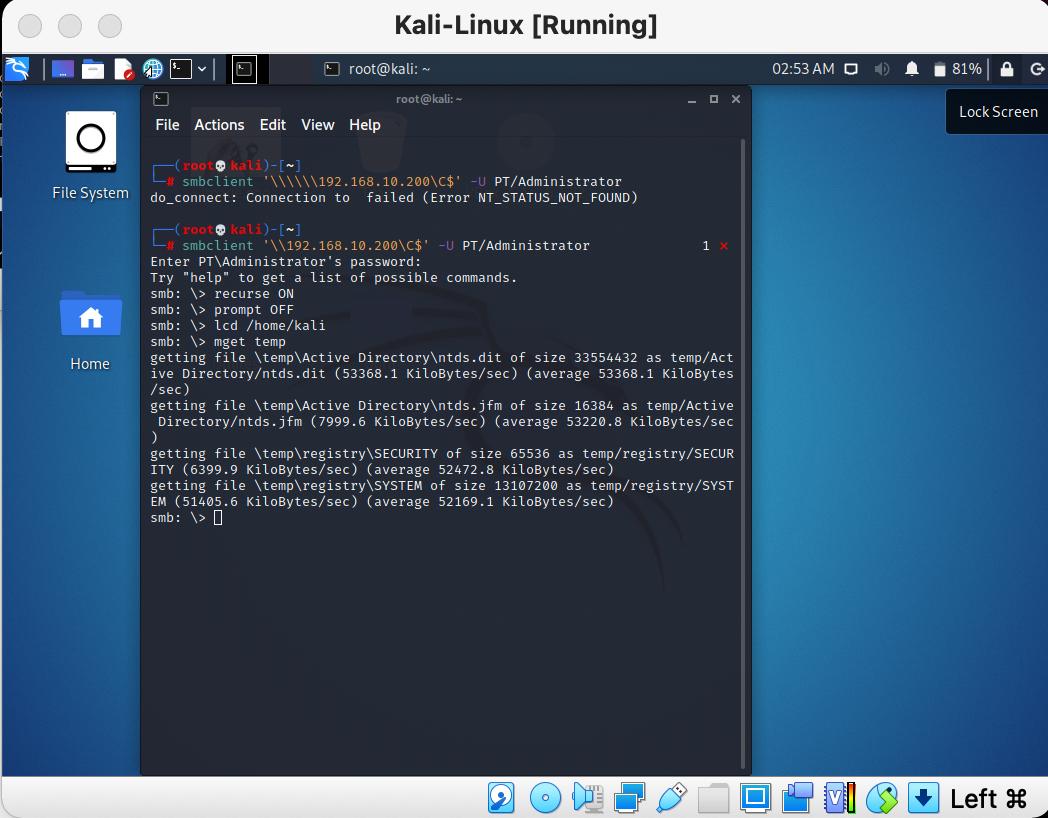Click macOS yellow minimize button

pos(70,26)
